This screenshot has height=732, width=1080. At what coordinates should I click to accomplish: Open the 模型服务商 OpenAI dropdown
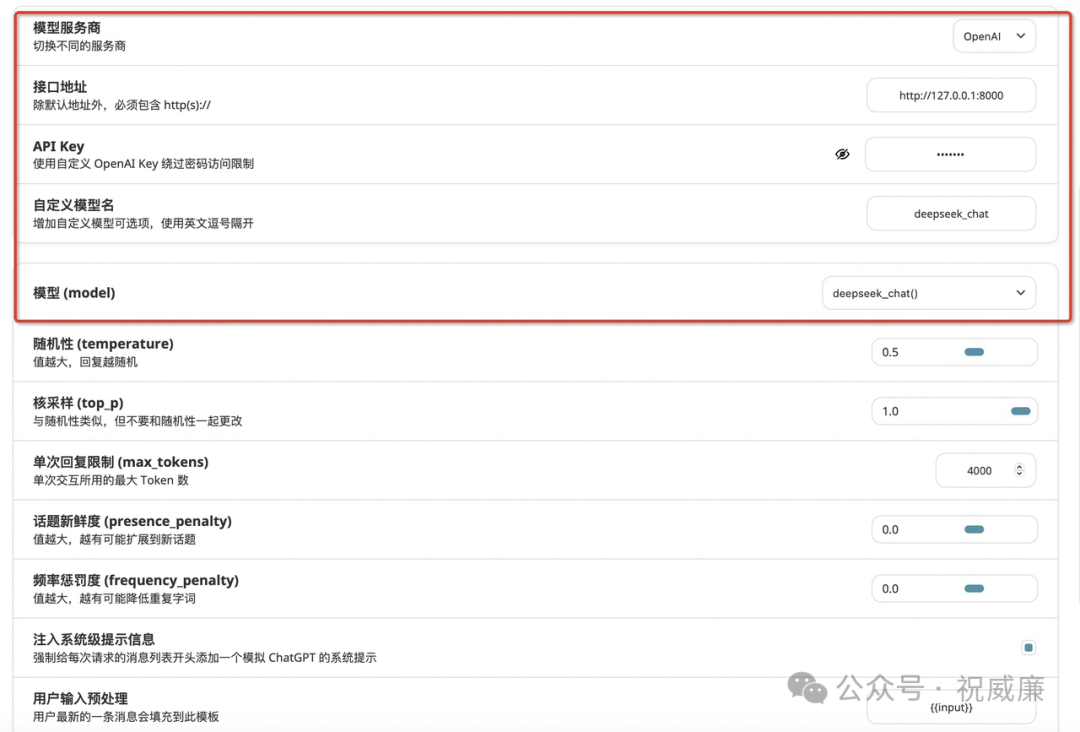(993, 35)
